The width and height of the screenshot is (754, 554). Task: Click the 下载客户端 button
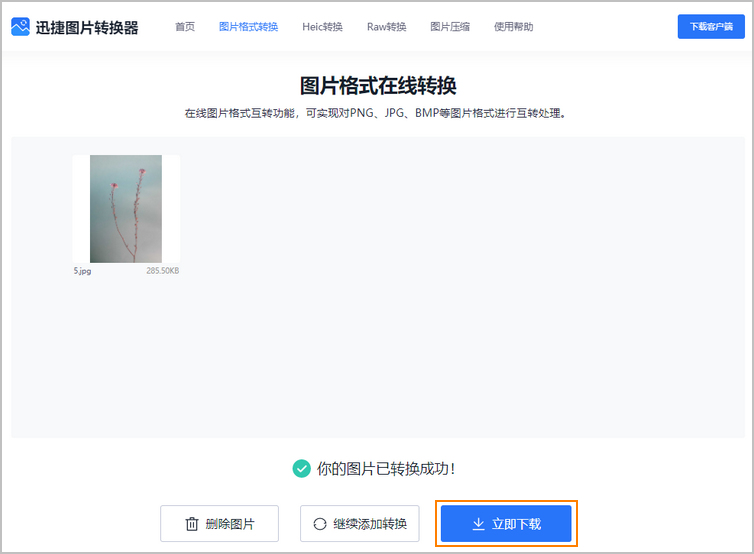(x=711, y=26)
